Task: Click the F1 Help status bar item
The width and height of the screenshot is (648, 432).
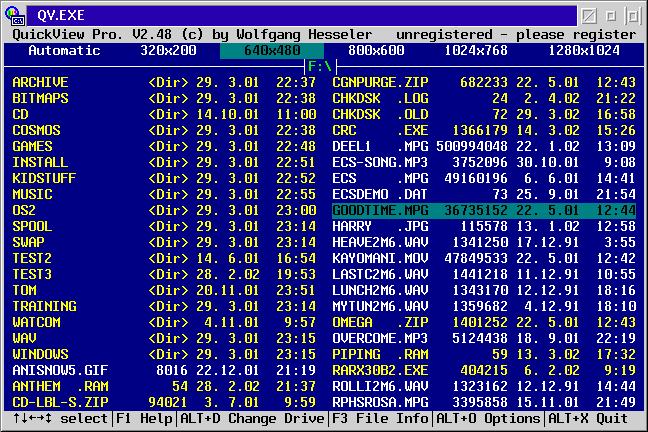Action: click(x=144, y=418)
